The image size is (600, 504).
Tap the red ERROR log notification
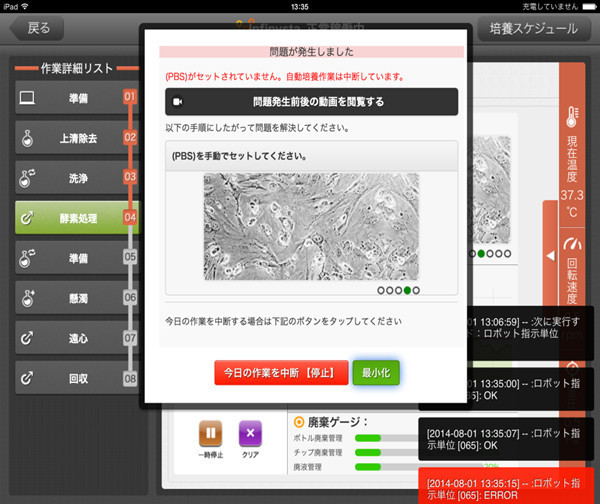(506, 486)
